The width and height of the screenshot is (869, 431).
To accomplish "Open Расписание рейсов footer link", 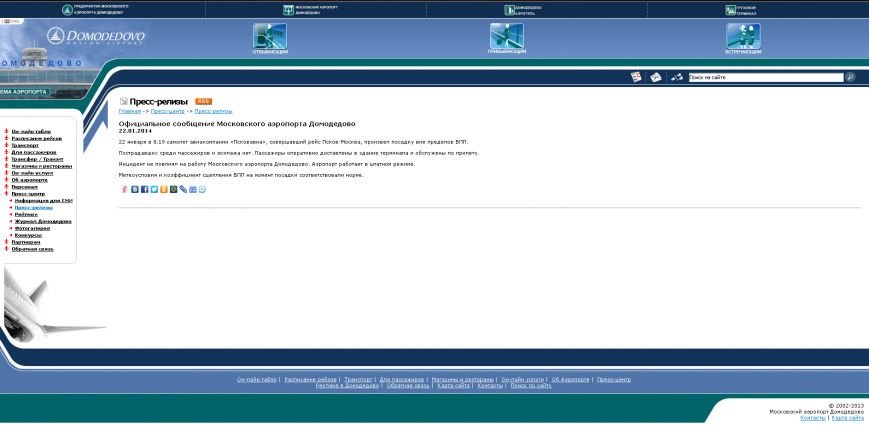I will click(x=310, y=379).
